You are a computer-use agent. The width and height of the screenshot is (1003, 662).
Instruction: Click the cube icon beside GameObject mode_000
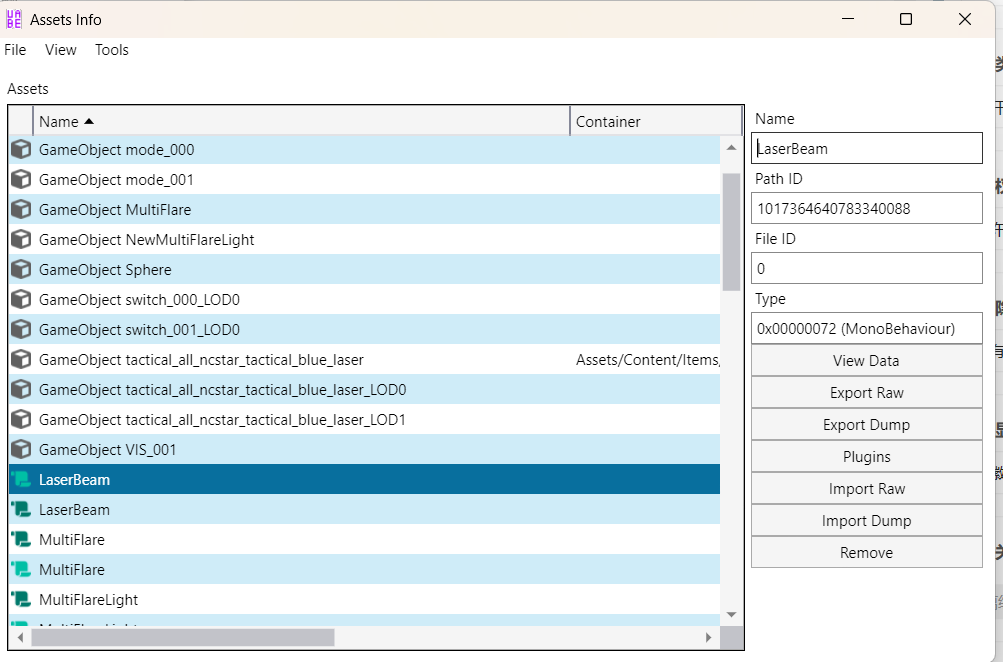[20, 150]
